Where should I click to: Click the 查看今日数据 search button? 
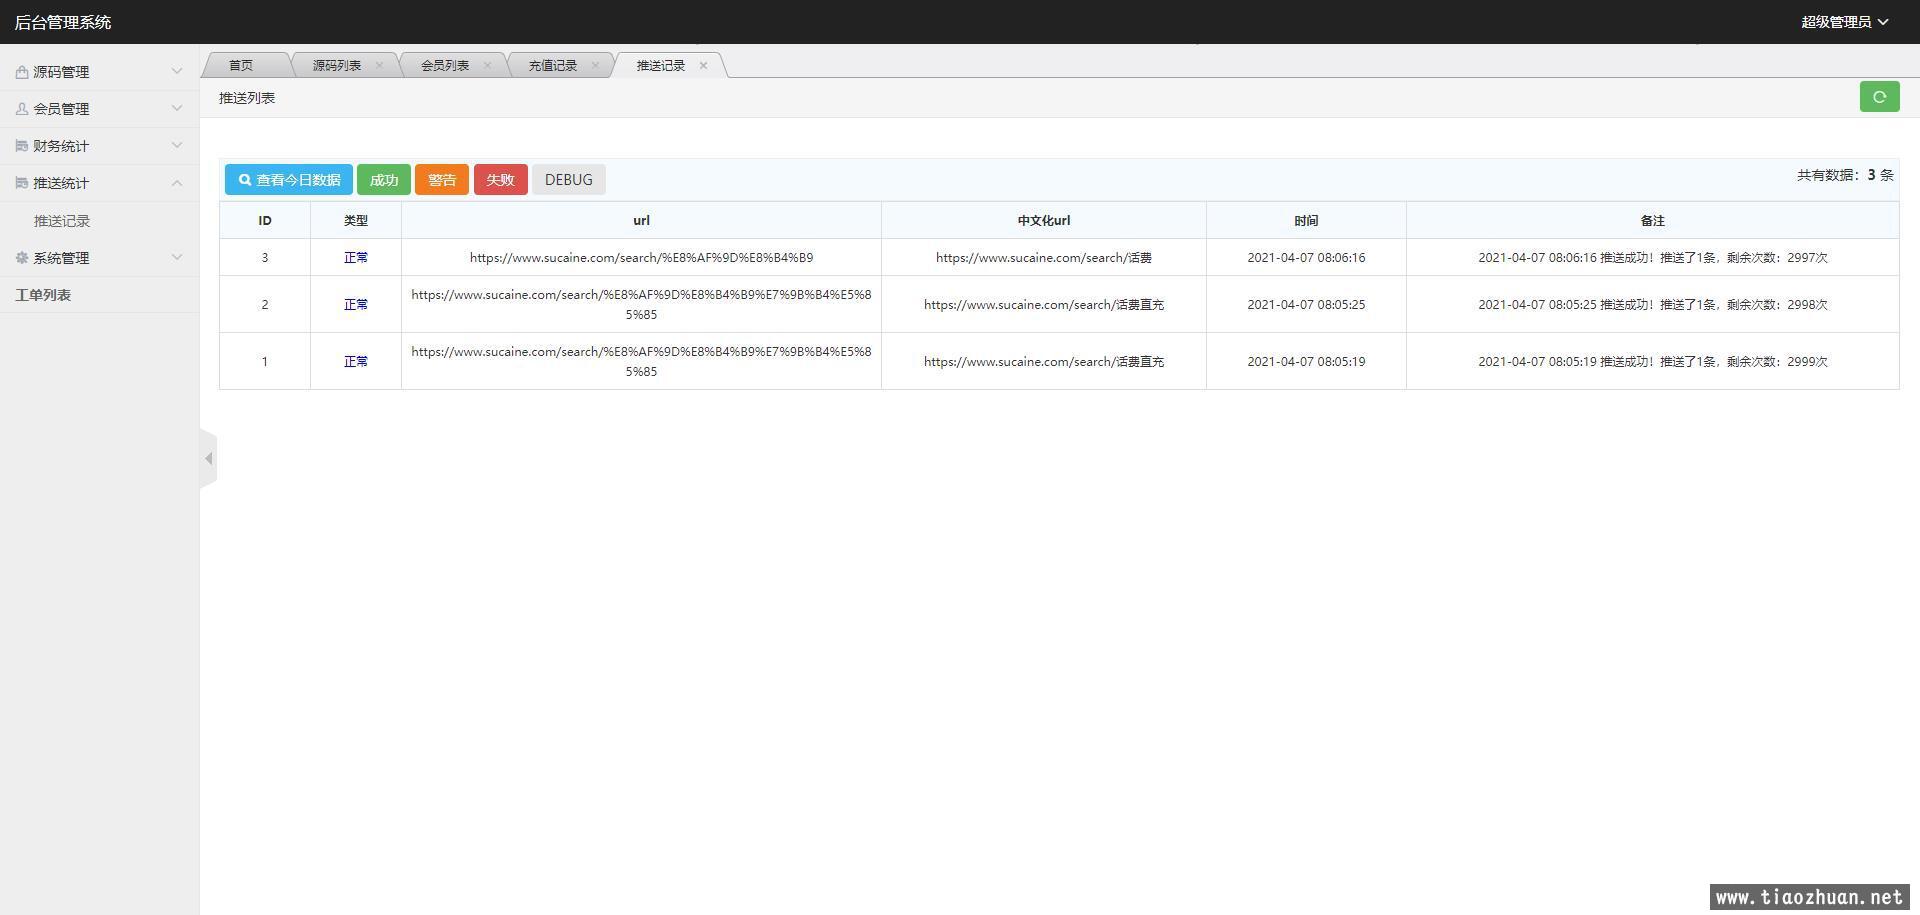pos(288,180)
